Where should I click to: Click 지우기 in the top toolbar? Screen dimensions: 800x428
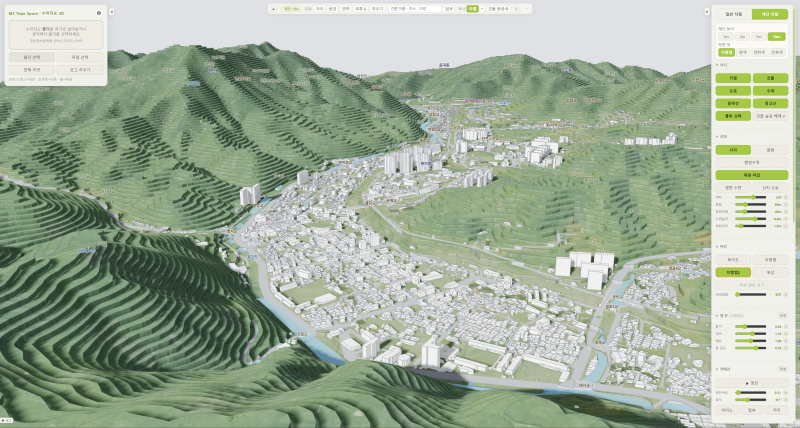point(378,9)
